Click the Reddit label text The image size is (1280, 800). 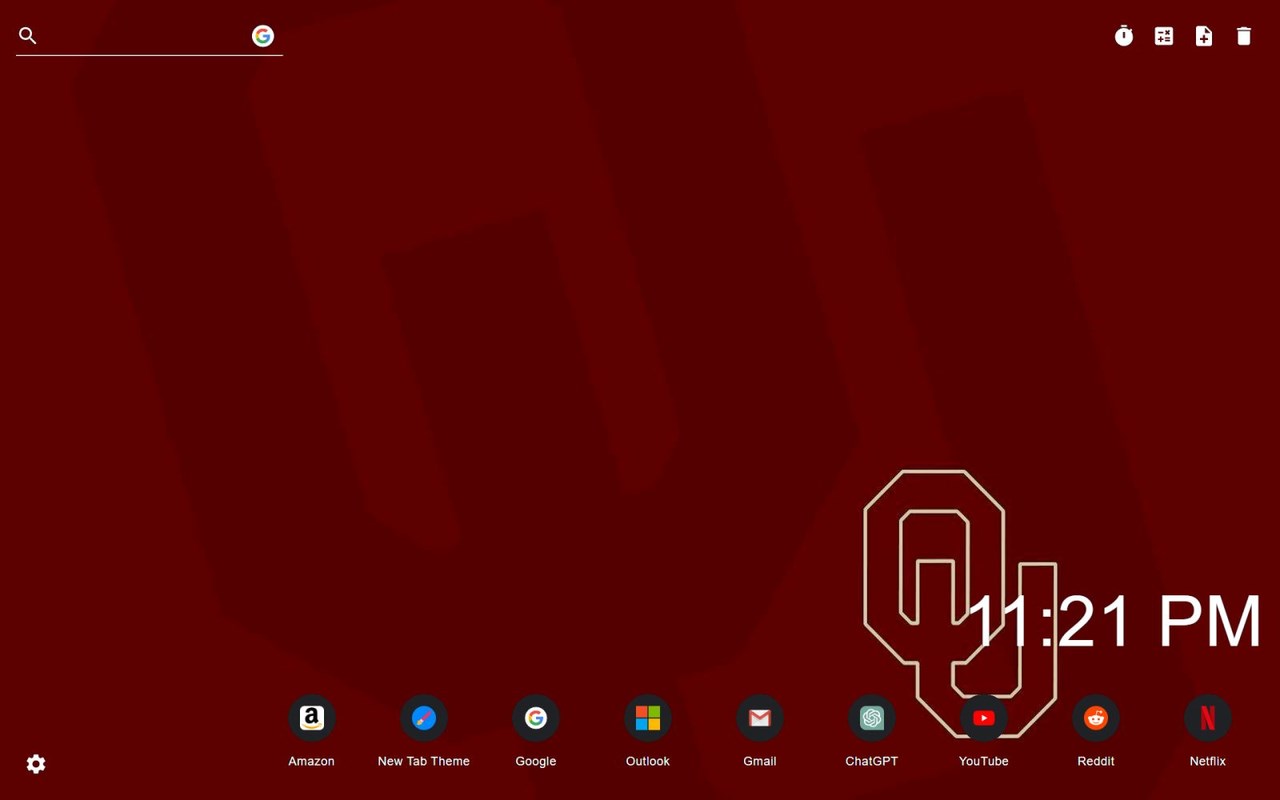pyautogui.click(x=1096, y=761)
